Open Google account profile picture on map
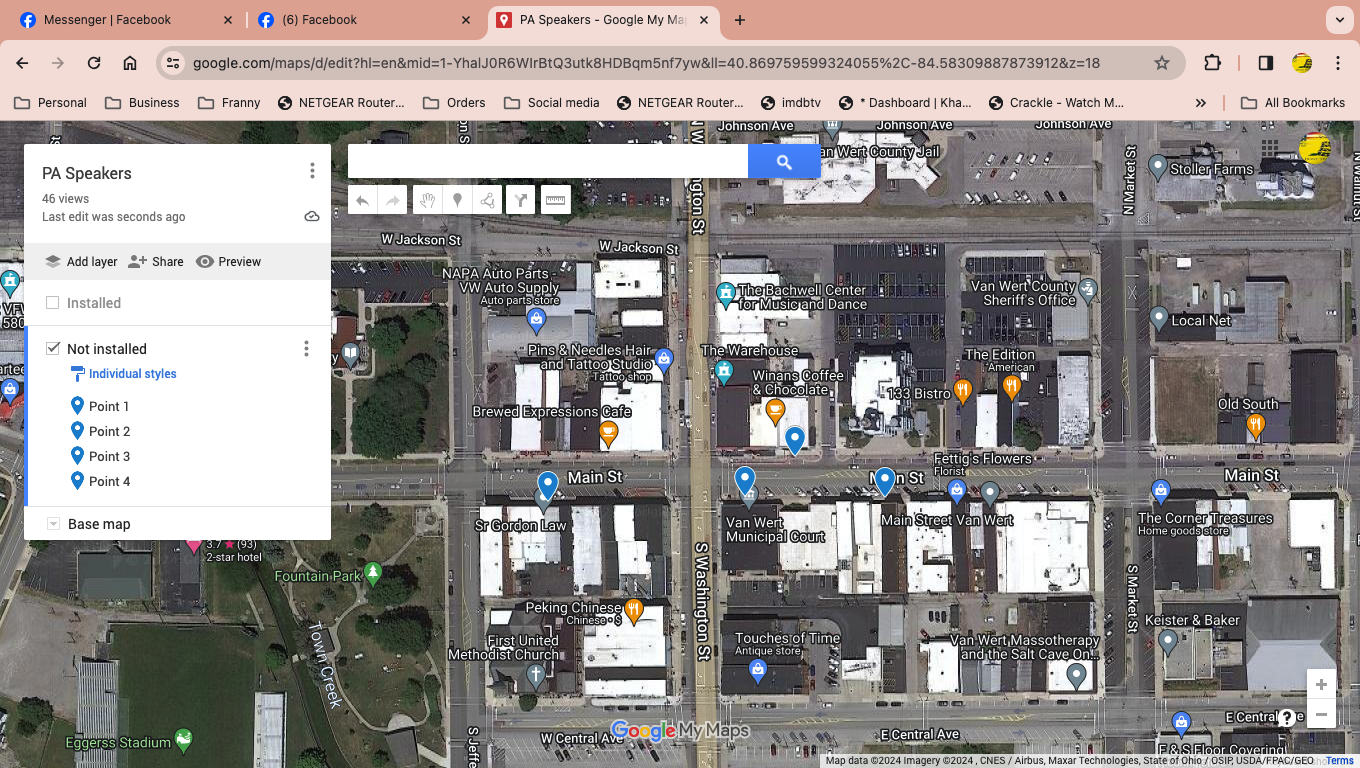 [x=1314, y=148]
